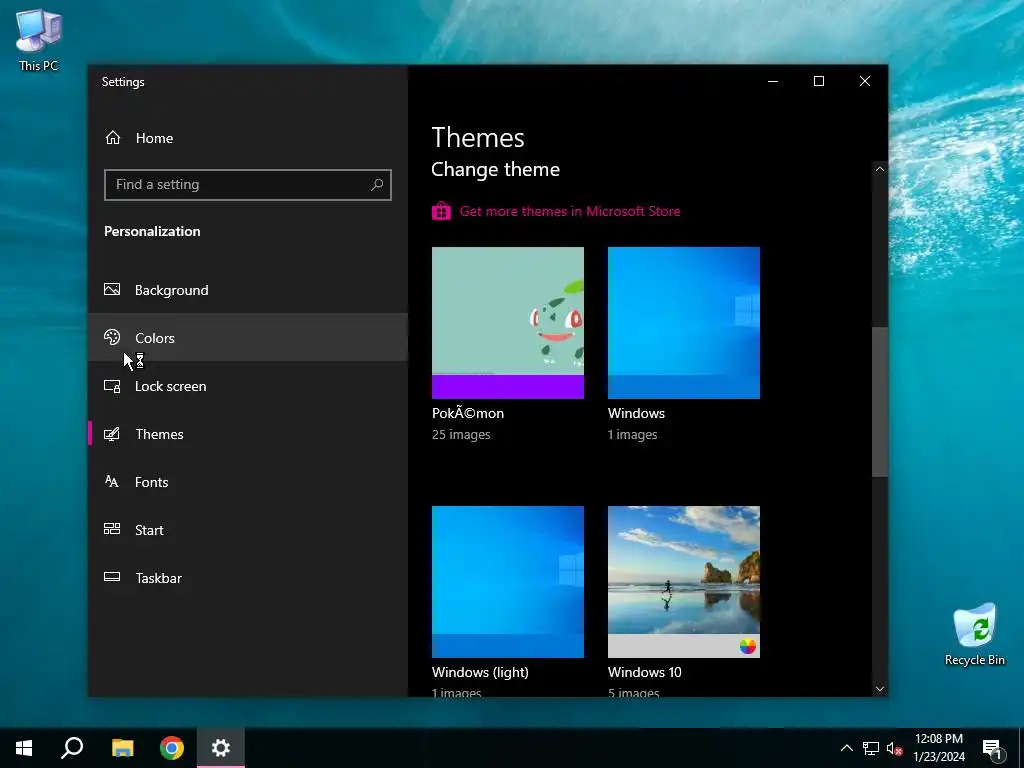Open taskbar Search
1024x768 pixels.
pos(72,748)
